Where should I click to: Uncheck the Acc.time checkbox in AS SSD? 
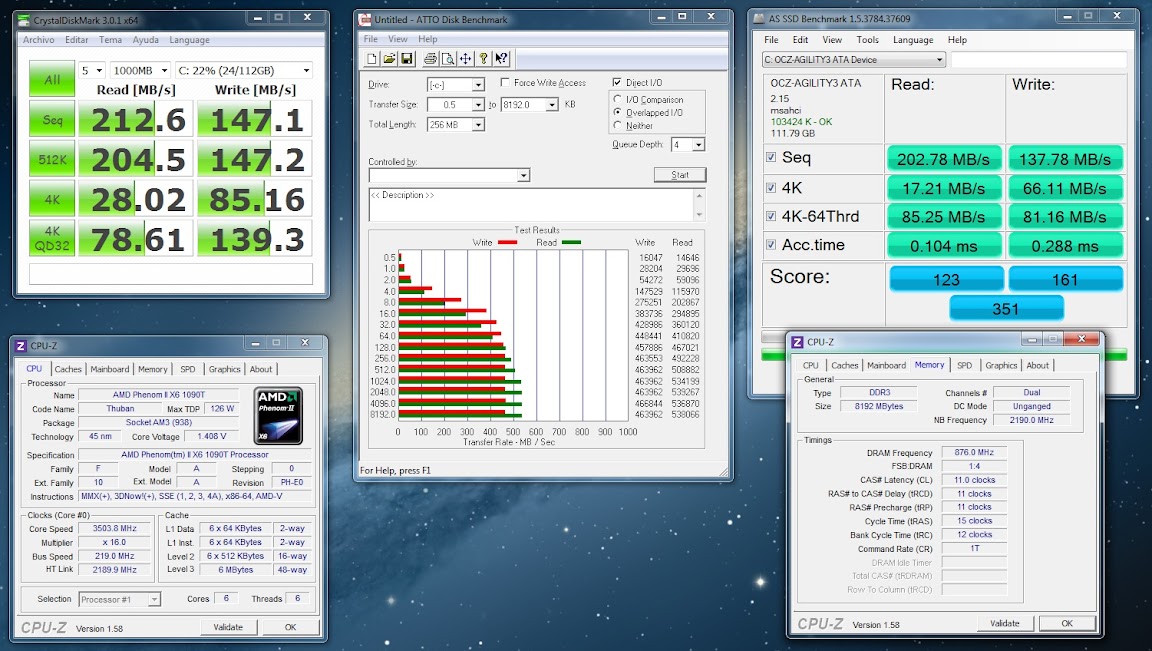point(771,245)
